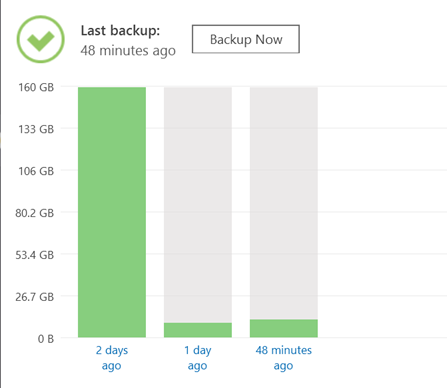Screen dimensions: 447x388
Task: Open the "2 days ago" restore point link
Action: click(x=112, y=358)
